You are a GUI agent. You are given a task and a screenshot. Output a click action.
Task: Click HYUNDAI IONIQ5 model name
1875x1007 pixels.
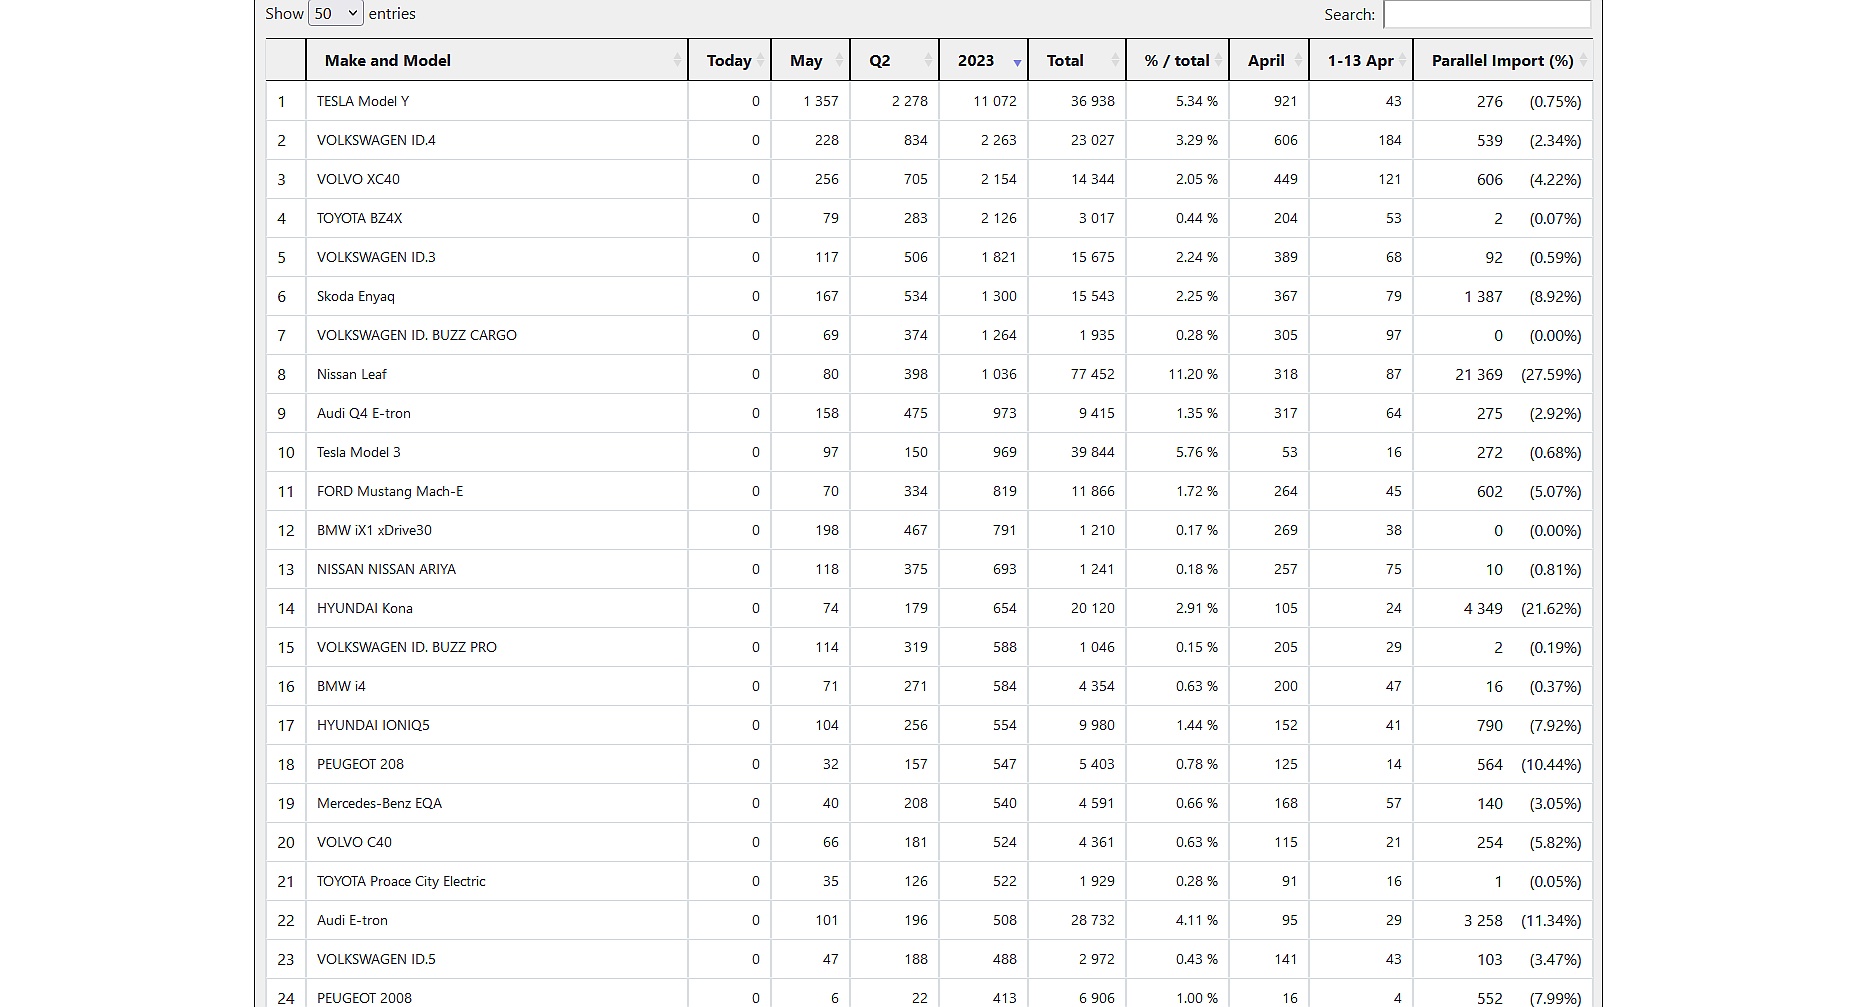pos(373,725)
